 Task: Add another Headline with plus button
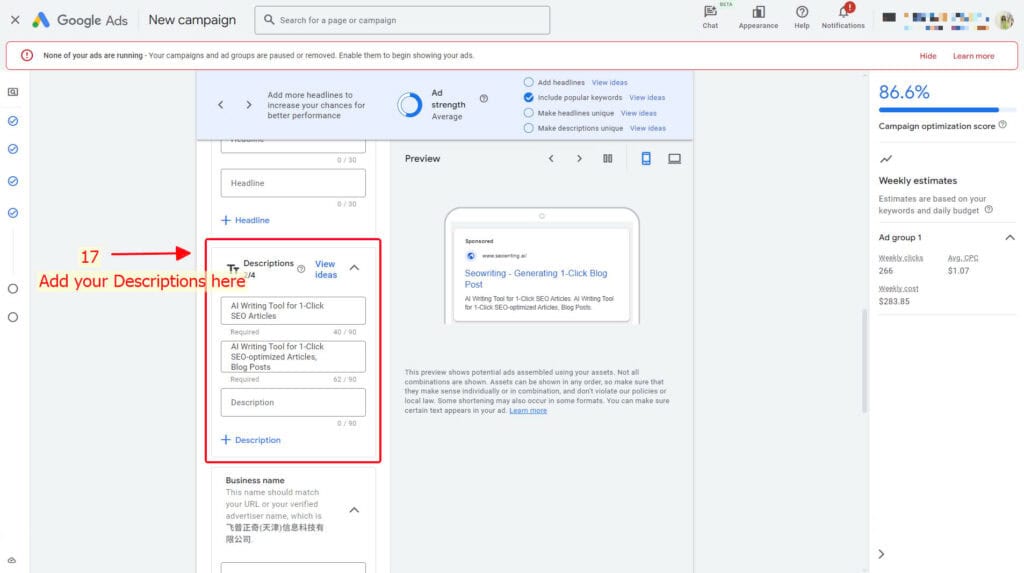coord(245,220)
